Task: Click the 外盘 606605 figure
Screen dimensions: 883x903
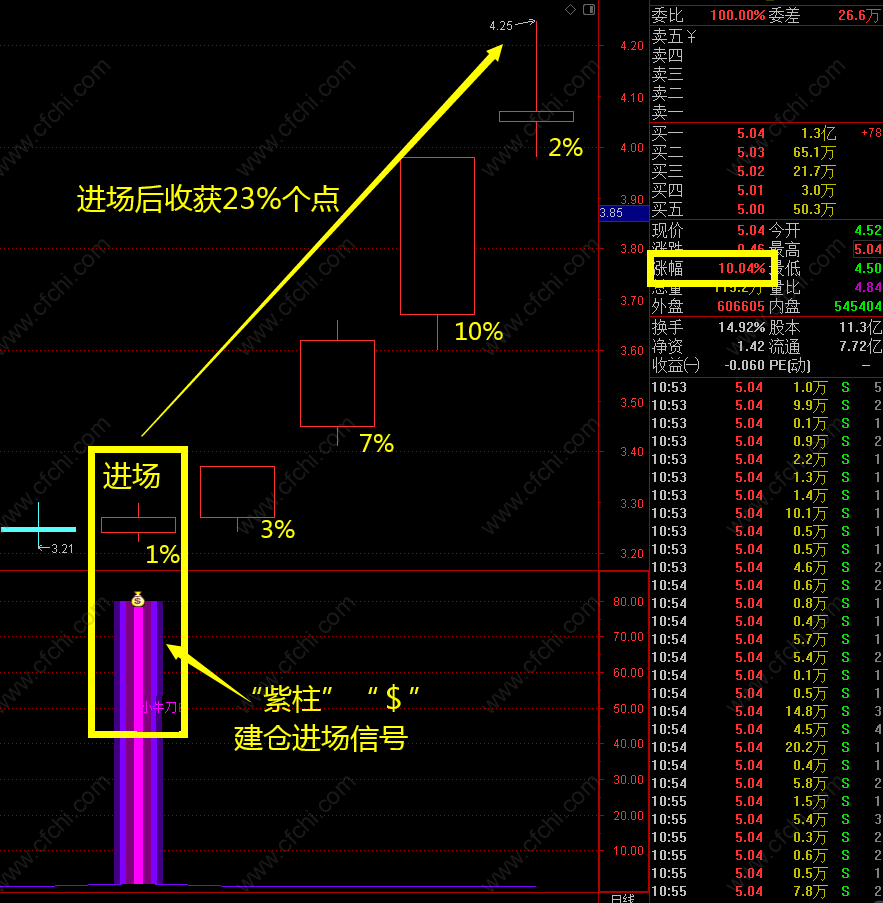Action: (x=741, y=306)
